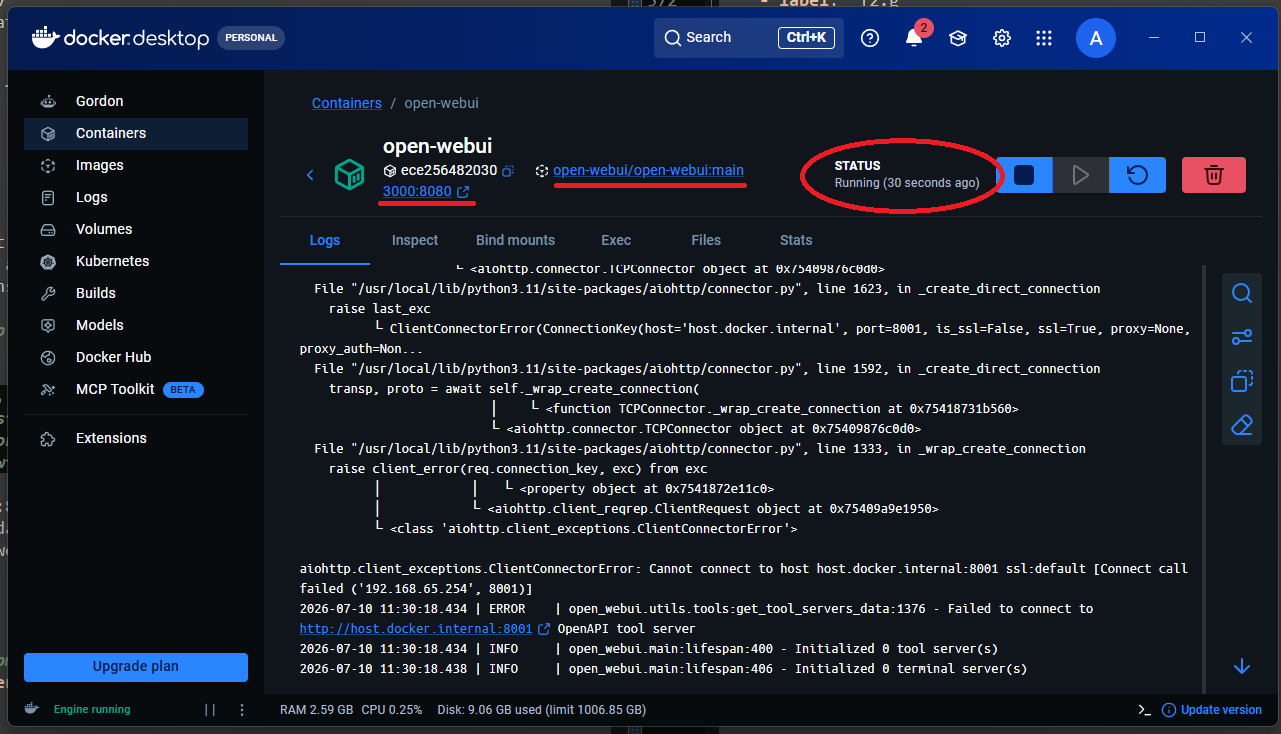Open the Learning center graduation-cap icon
This screenshot has width=1281, height=734.
958,38
